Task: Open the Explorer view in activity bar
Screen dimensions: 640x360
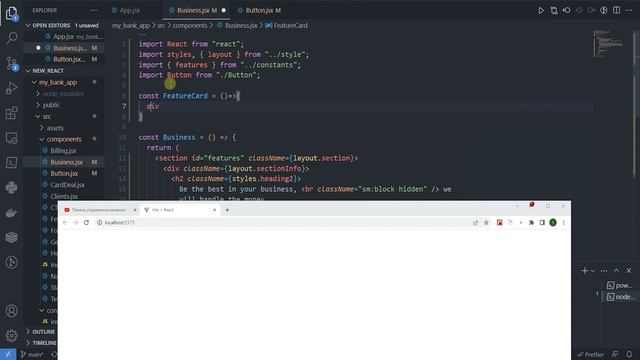Action: coord(11,13)
